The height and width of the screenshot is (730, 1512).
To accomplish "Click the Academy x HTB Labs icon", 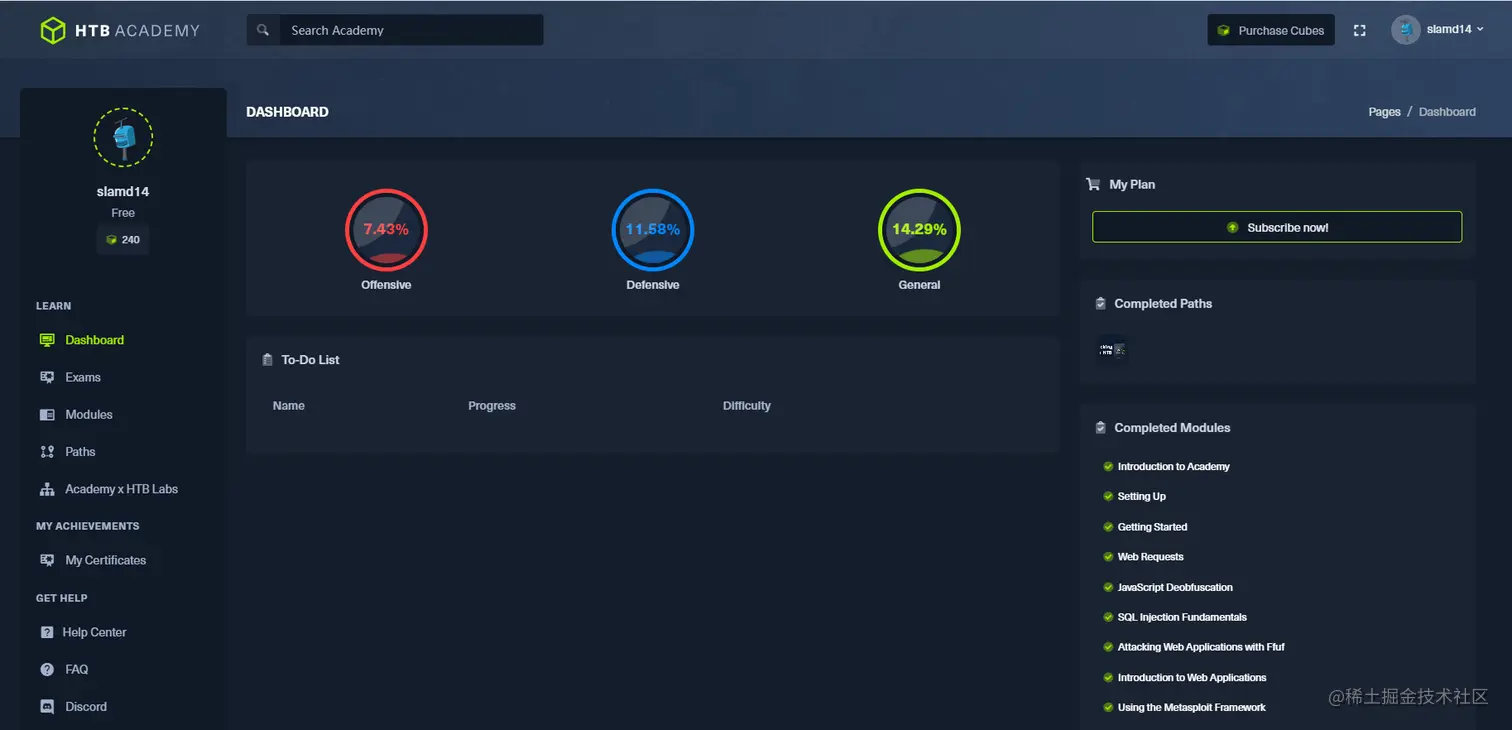I will (x=47, y=489).
